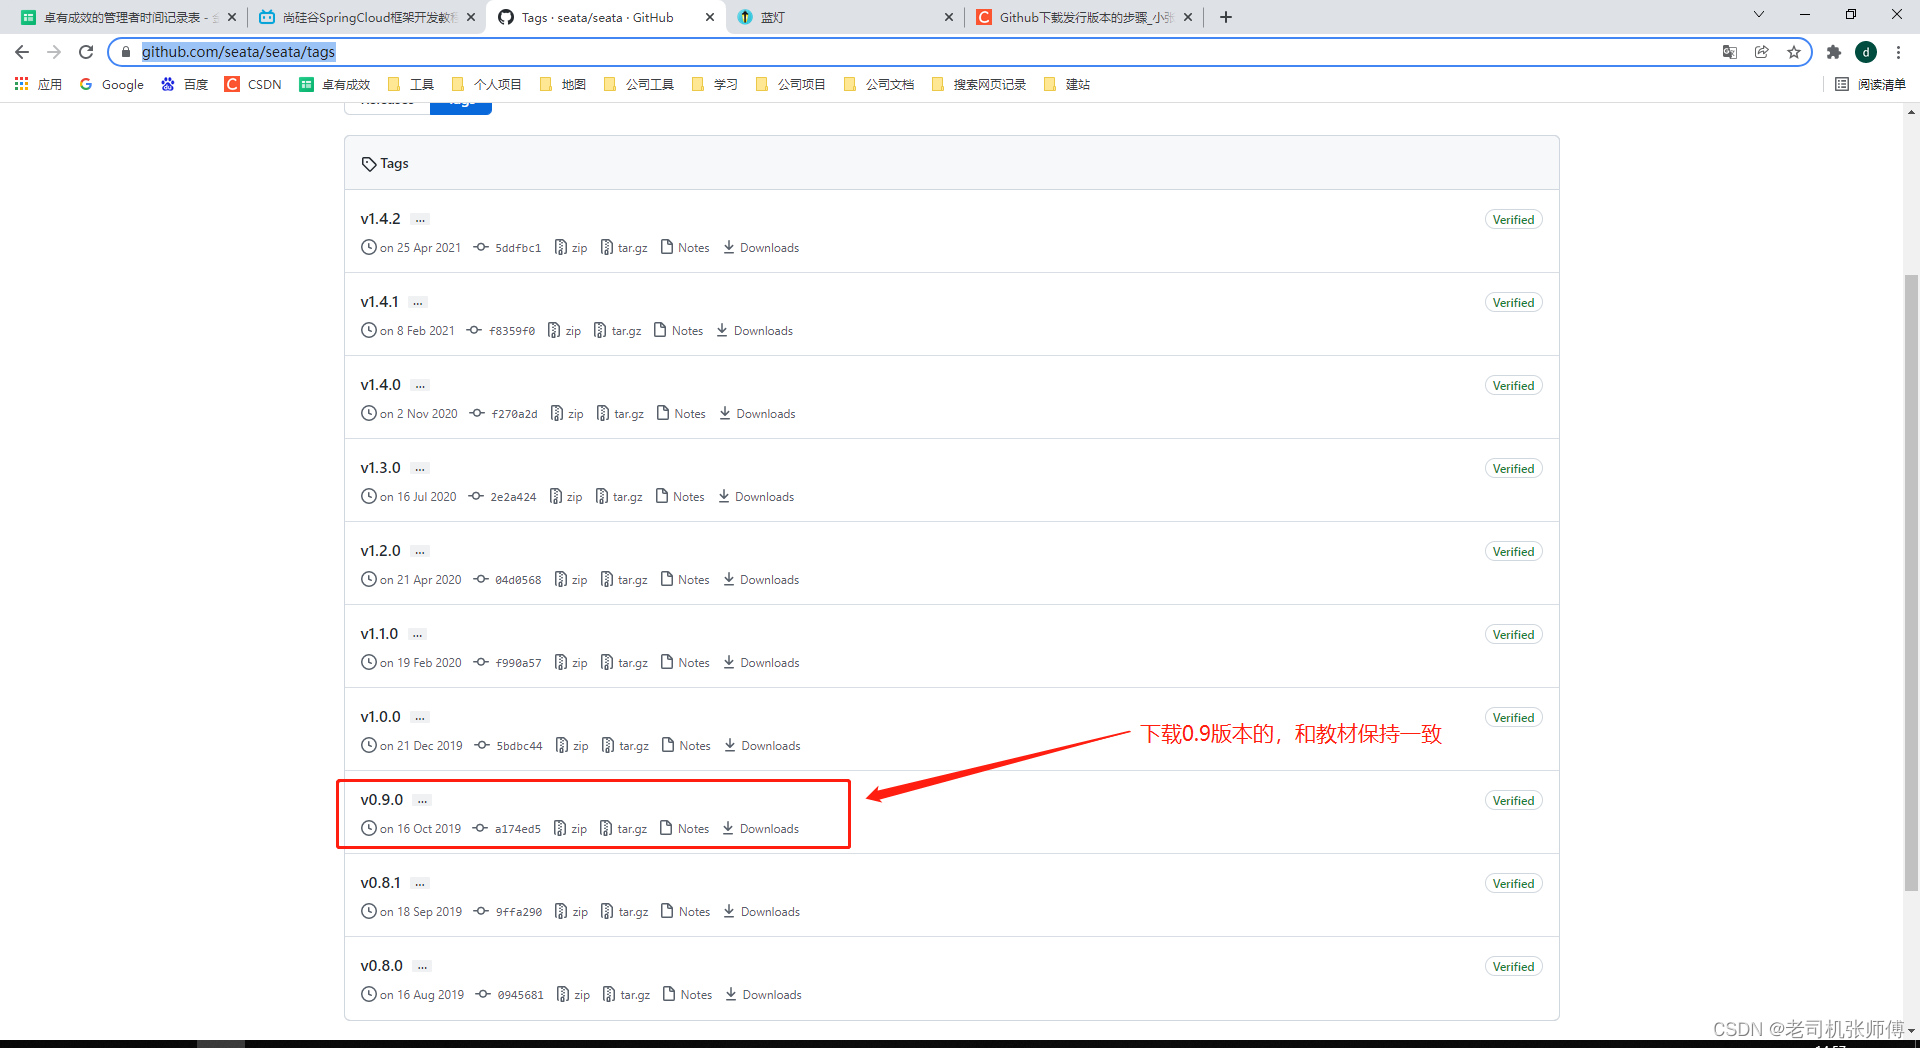Download the tar.gz archive for v1.4.1
Viewport: 1920px width, 1048px height.
coord(617,330)
